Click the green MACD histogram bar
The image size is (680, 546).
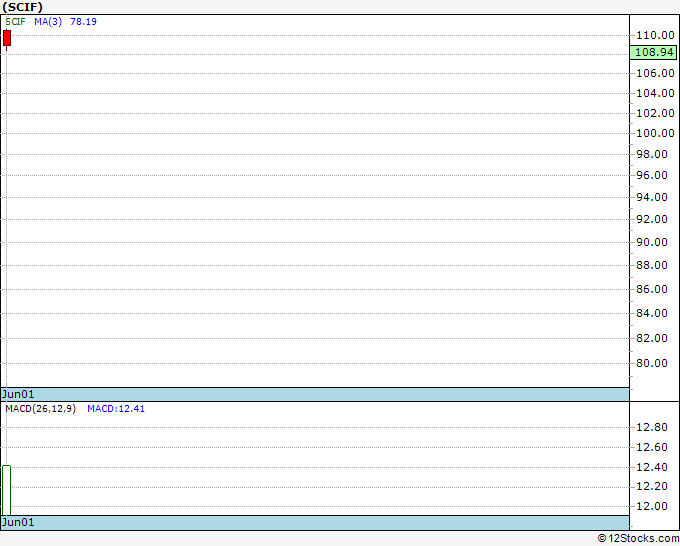[x=7, y=490]
